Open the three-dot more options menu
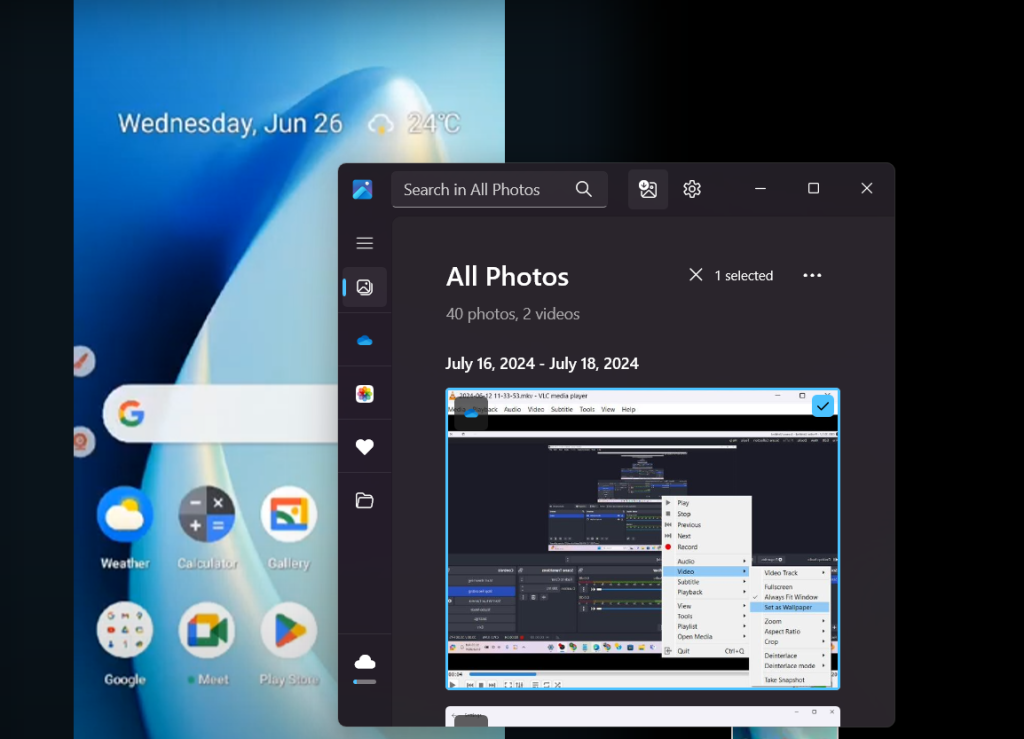The width and height of the screenshot is (1024, 739). click(x=812, y=276)
